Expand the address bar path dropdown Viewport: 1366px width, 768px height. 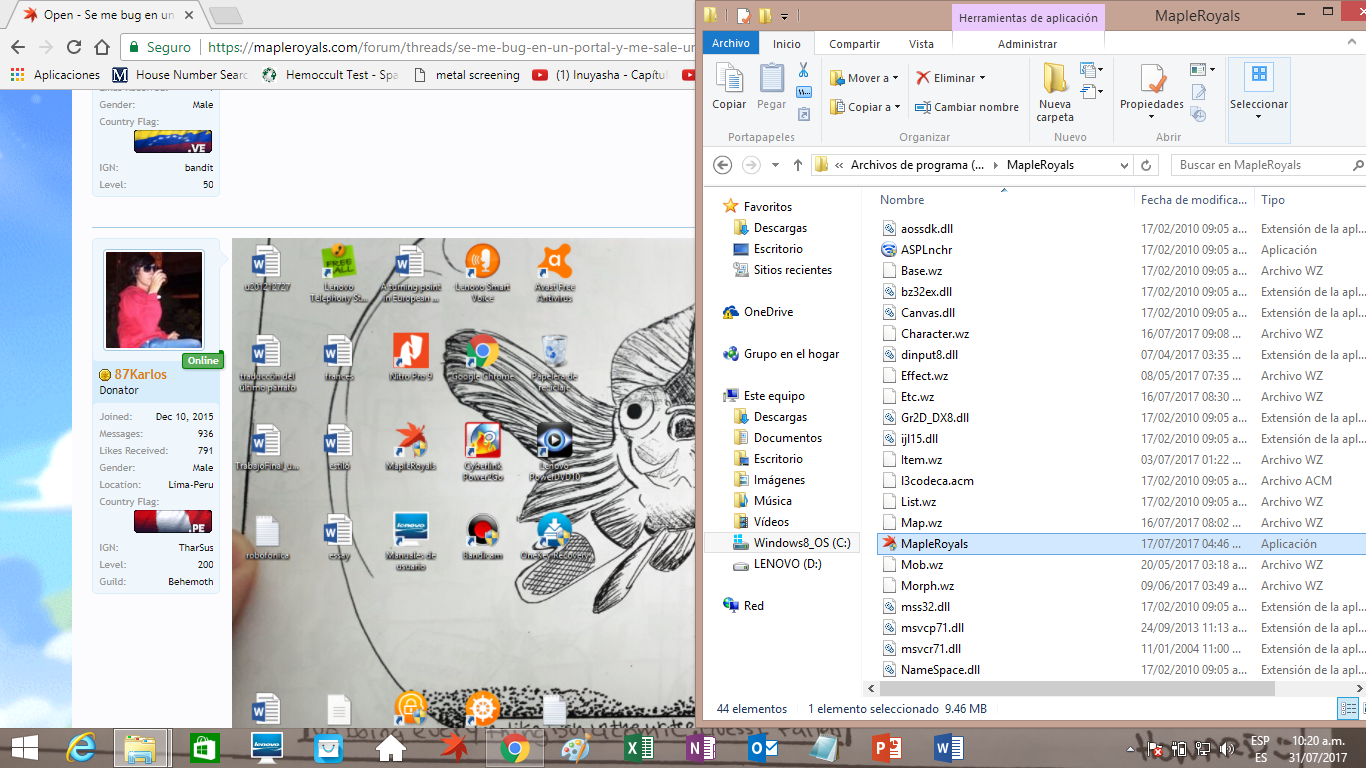coord(1124,165)
